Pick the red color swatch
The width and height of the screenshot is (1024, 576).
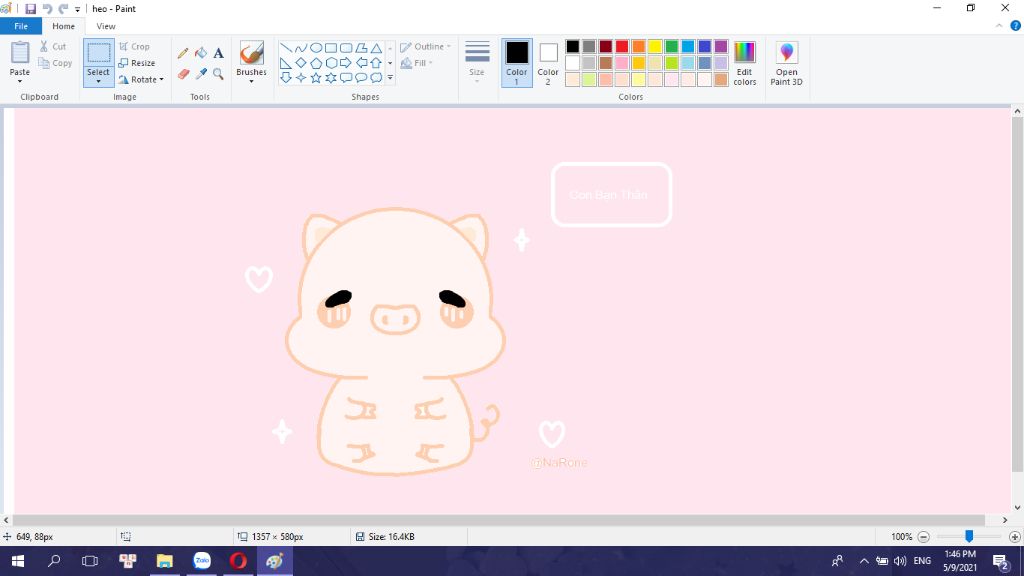pos(622,46)
